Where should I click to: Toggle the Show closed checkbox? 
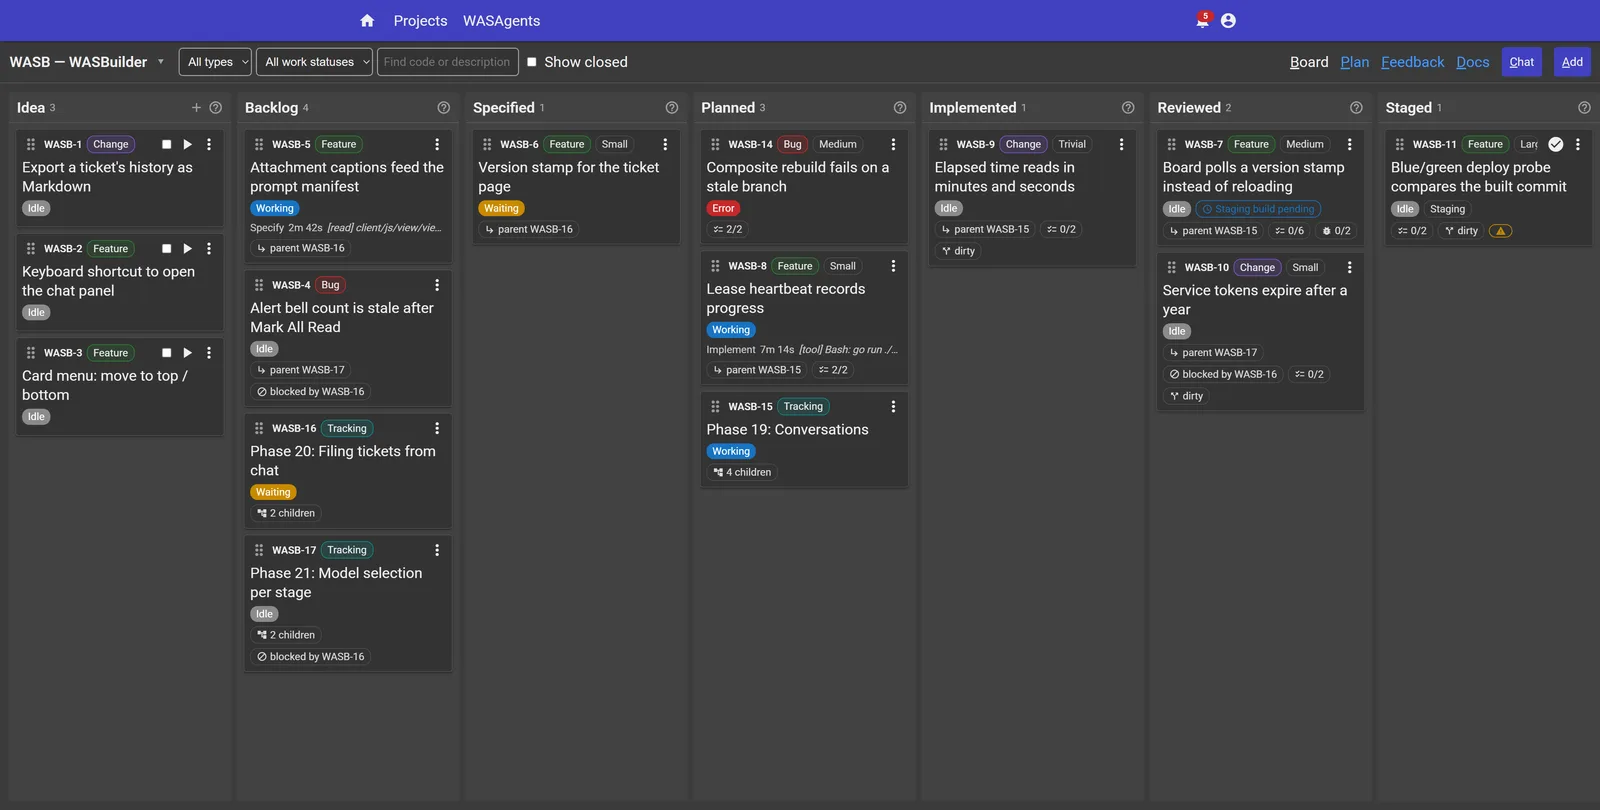[x=532, y=62]
